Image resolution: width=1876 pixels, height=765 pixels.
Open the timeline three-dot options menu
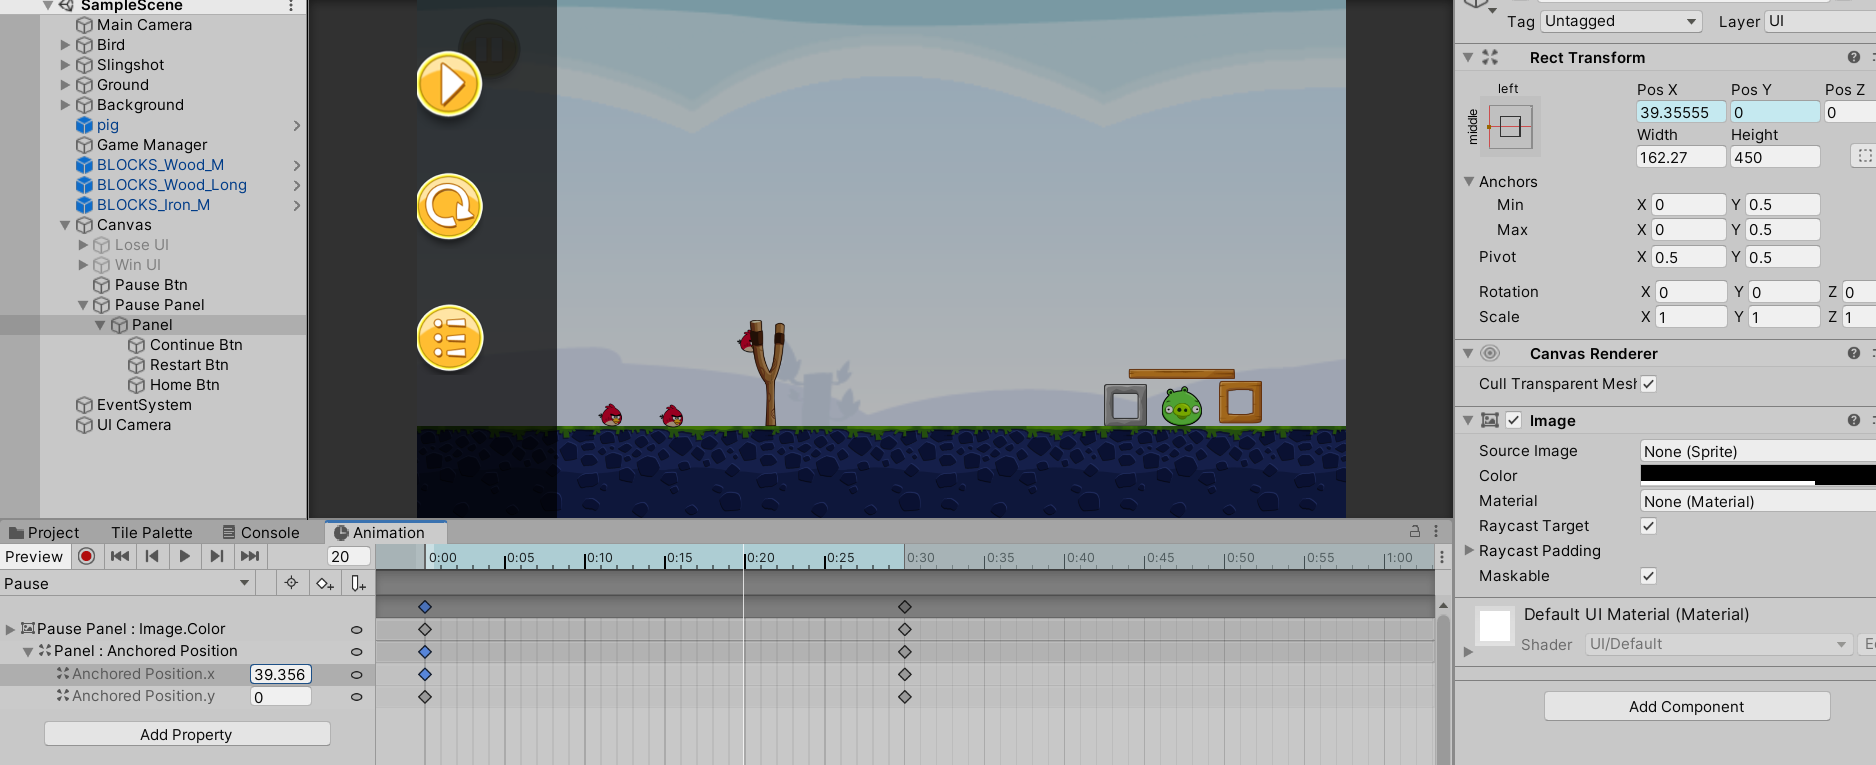1442,557
